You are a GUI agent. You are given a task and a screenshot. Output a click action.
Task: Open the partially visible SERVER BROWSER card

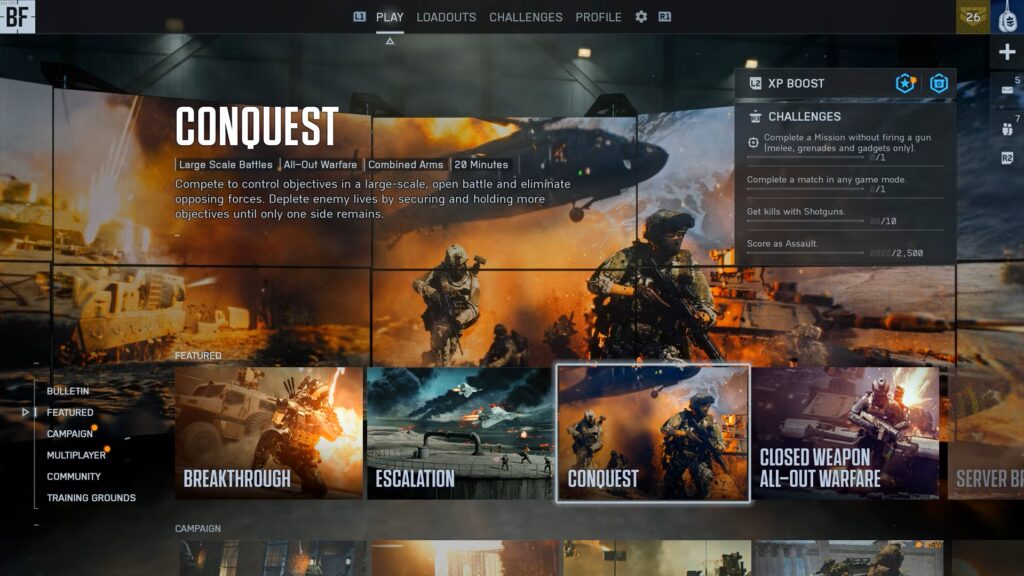[x=986, y=433]
